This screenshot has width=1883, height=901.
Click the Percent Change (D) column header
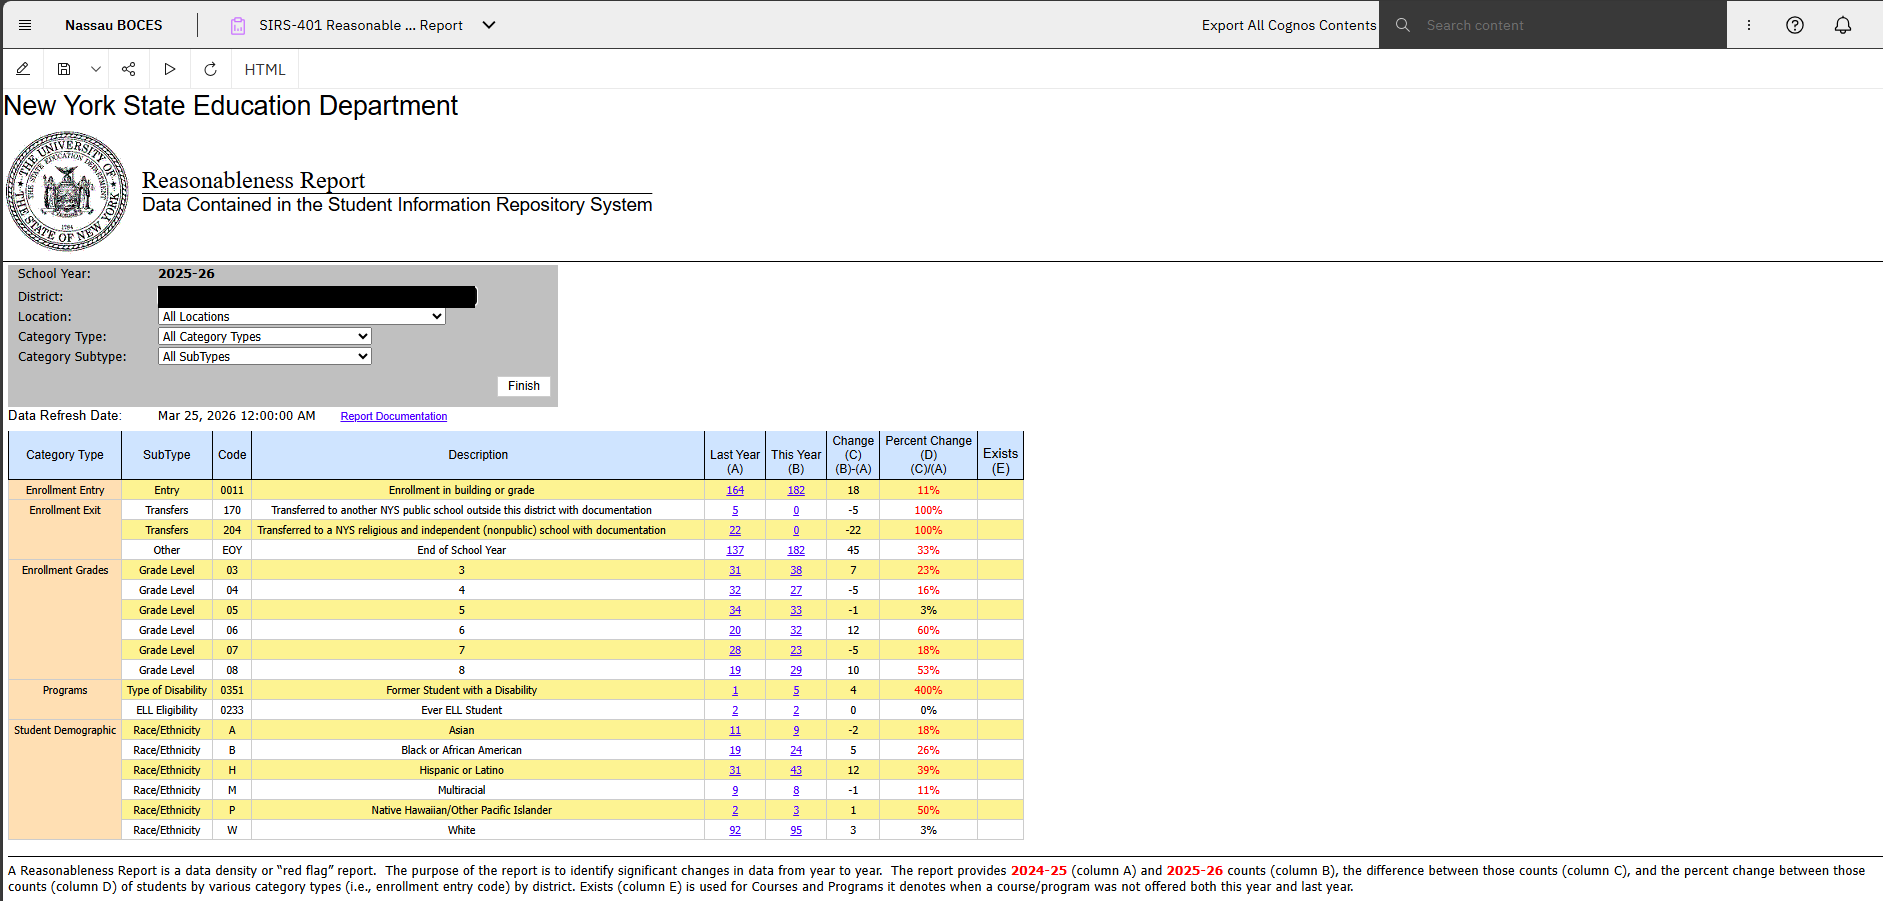(x=928, y=455)
